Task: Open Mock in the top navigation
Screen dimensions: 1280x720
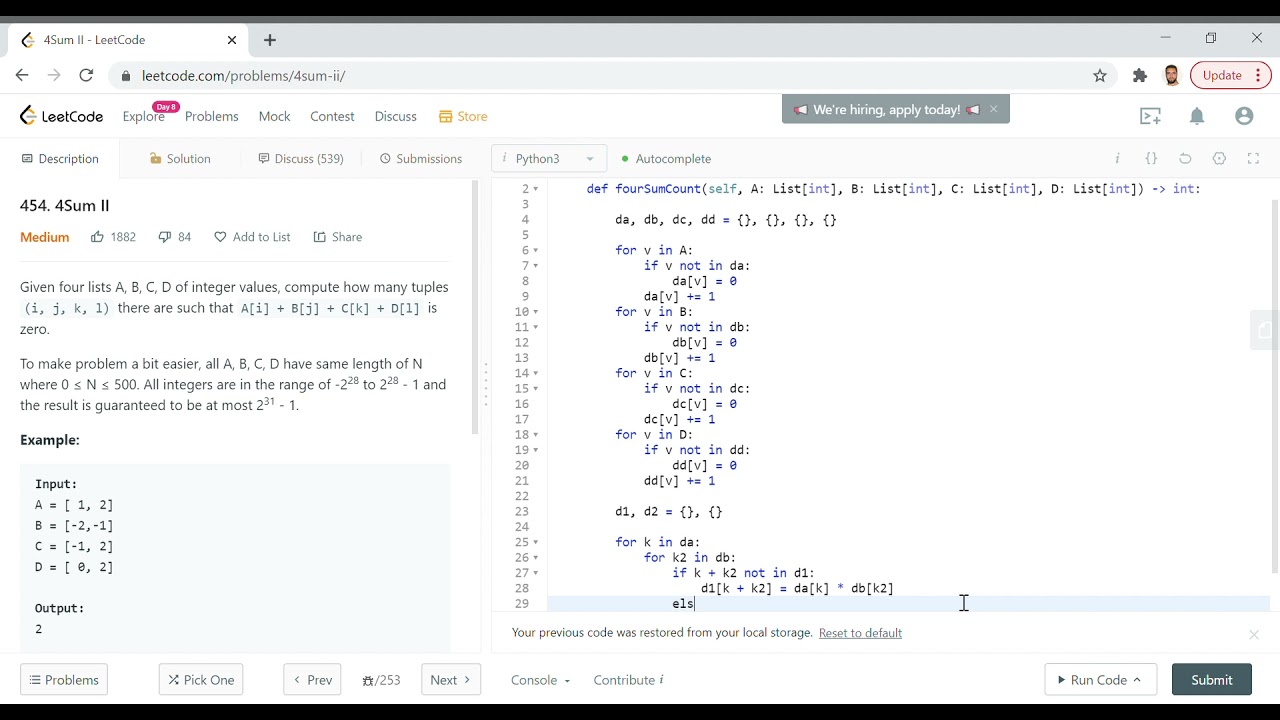Action: (x=274, y=116)
